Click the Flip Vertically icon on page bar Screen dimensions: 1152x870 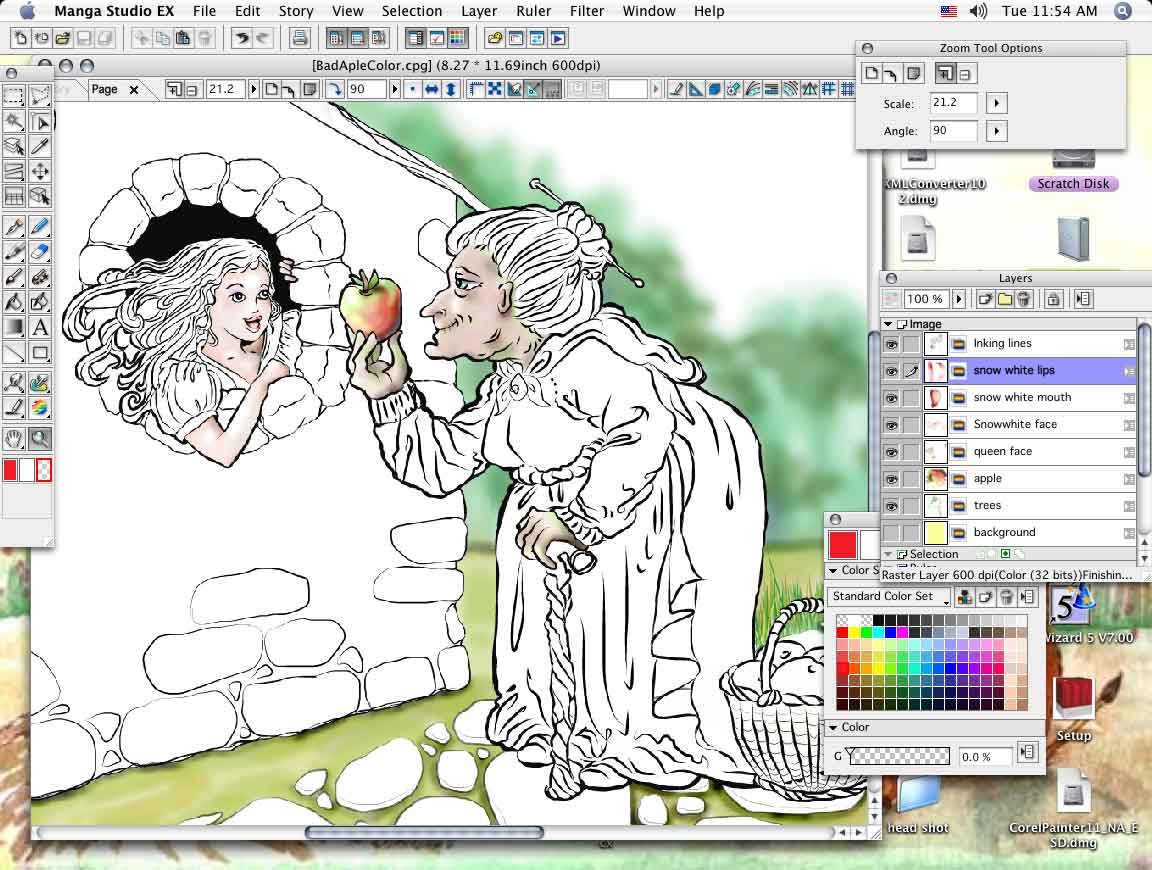(451, 90)
